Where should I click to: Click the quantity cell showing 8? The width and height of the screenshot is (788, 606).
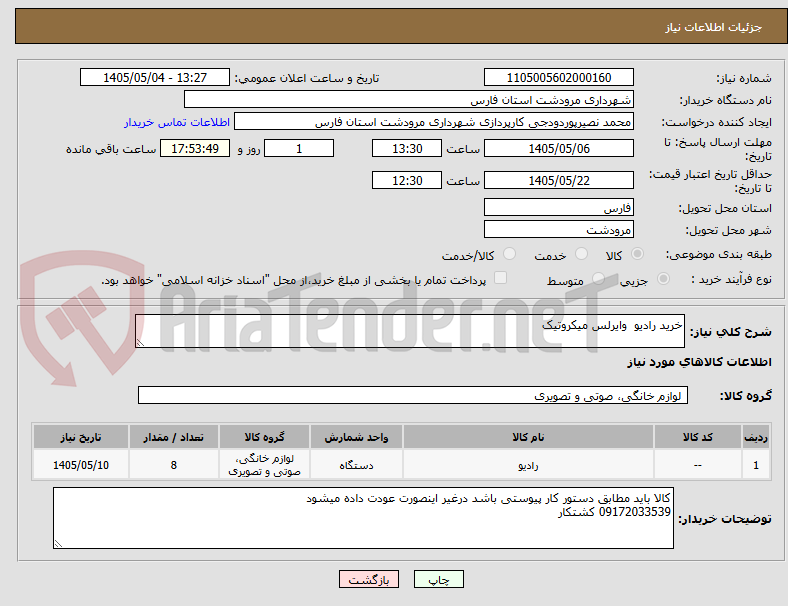173,465
